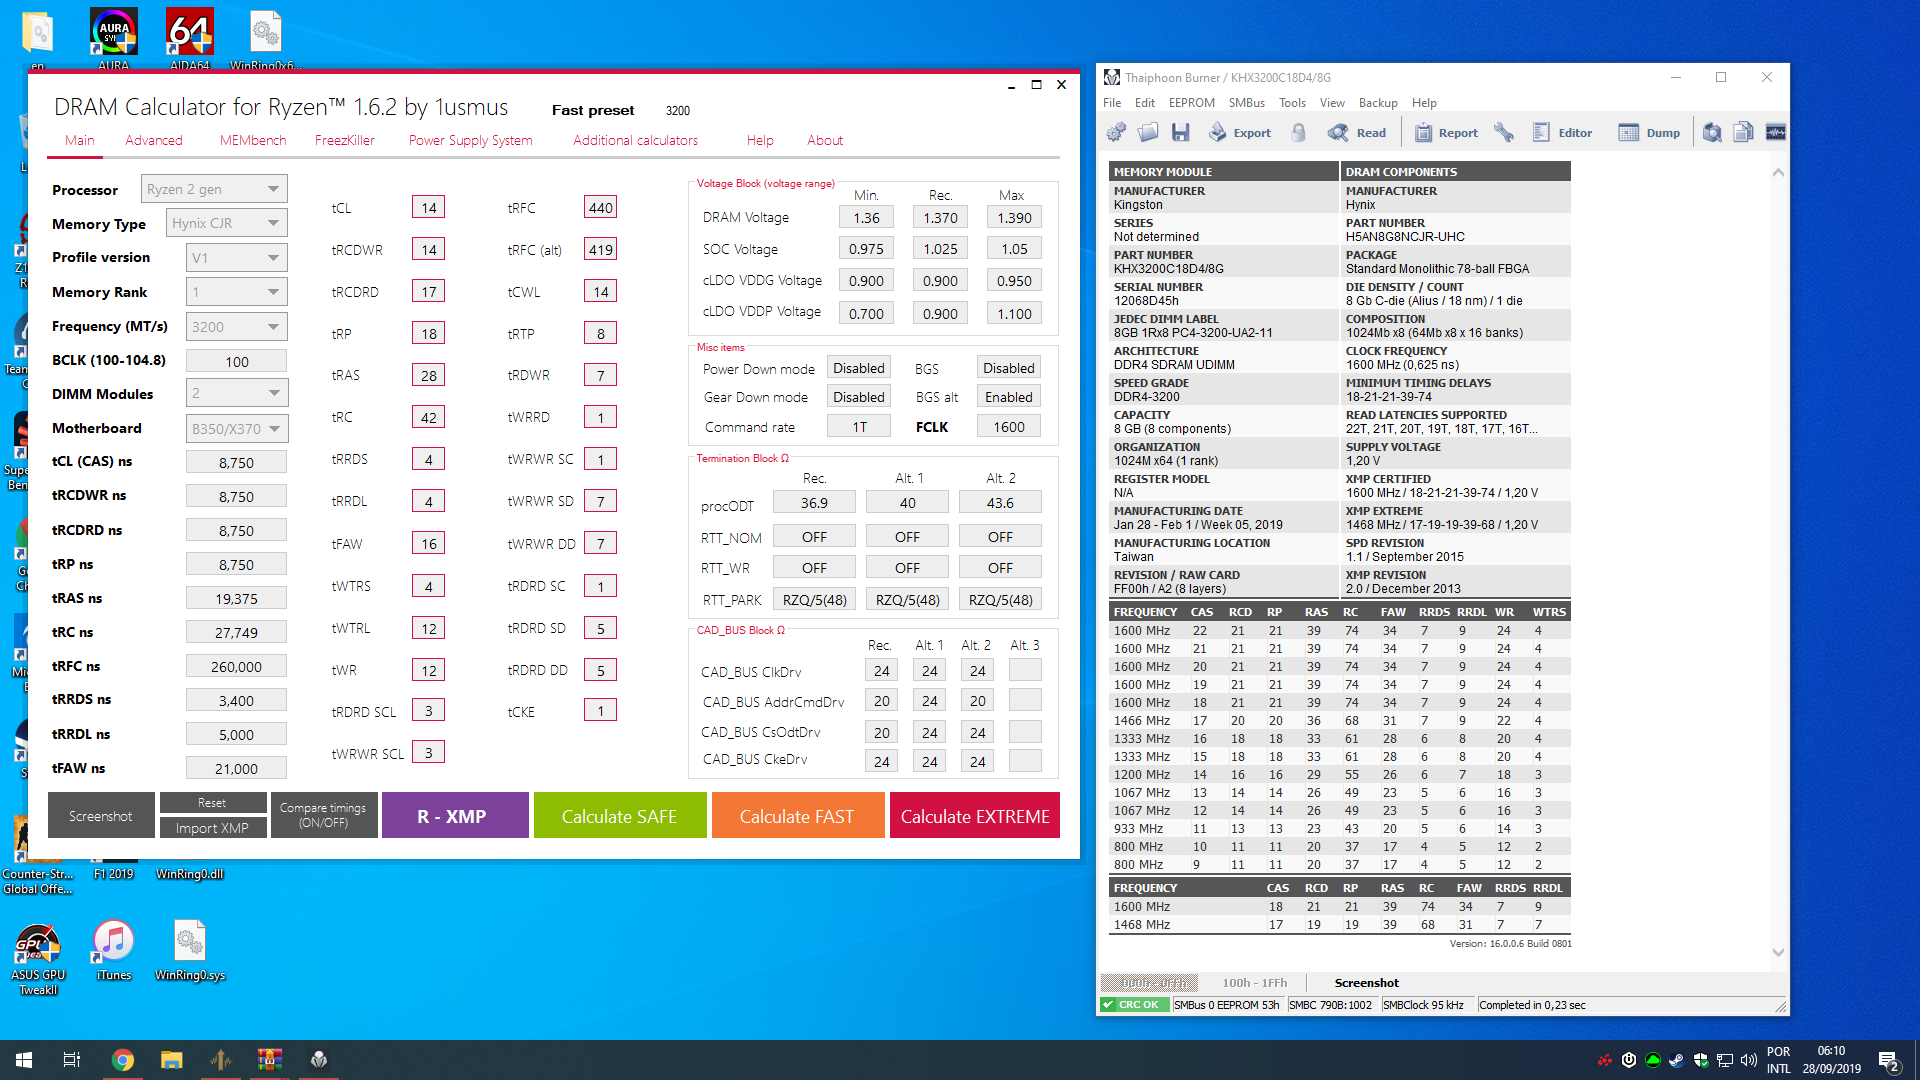This screenshot has height=1080, width=1920.
Task: Toggle Gear Down mode Disabled value
Action: 858,397
